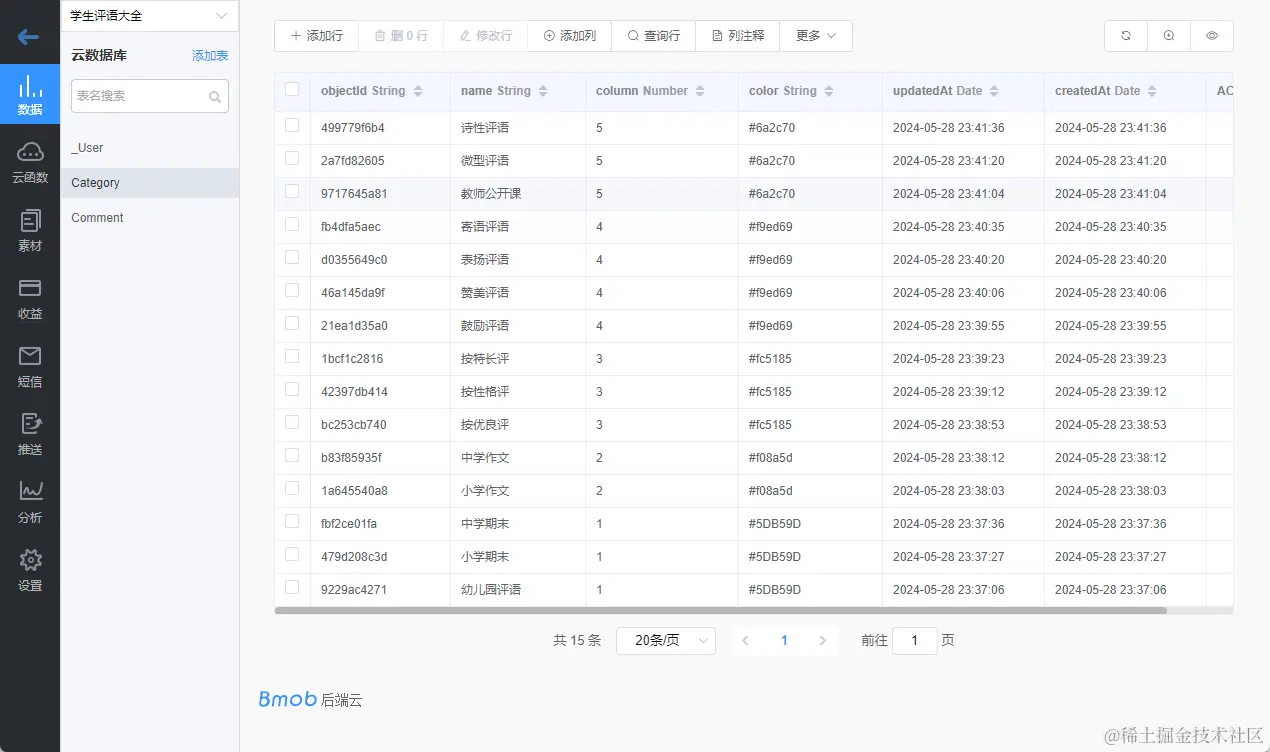Click the 列注释 button
The height and width of the screenshot is (752, 1270).
point(738,35)
